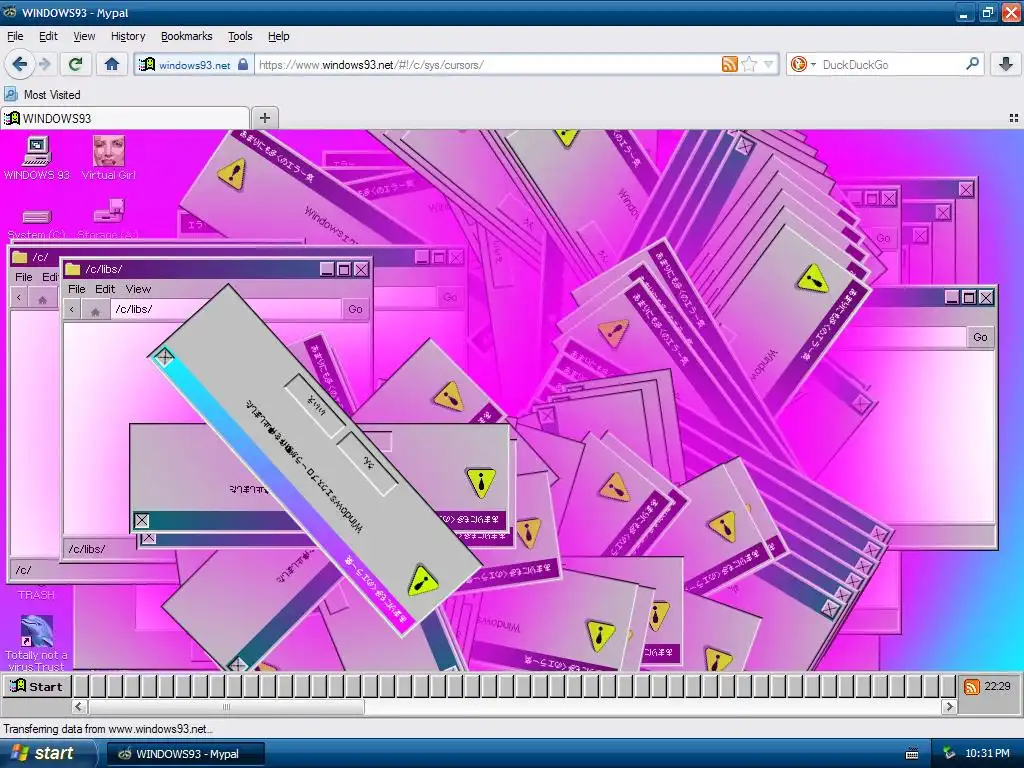1024x768 pixels.
Task: Click the RSS feed icon in address bar
Action: [x=729, y=64]
